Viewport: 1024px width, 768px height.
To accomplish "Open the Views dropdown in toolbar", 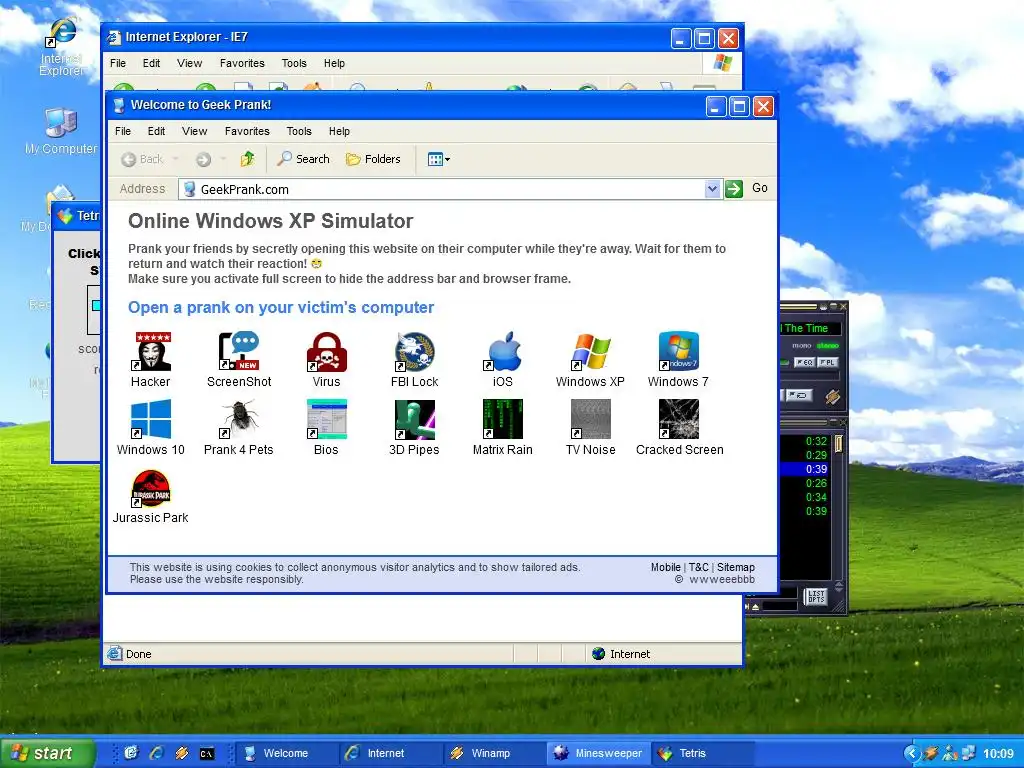I will coord(438,159).
